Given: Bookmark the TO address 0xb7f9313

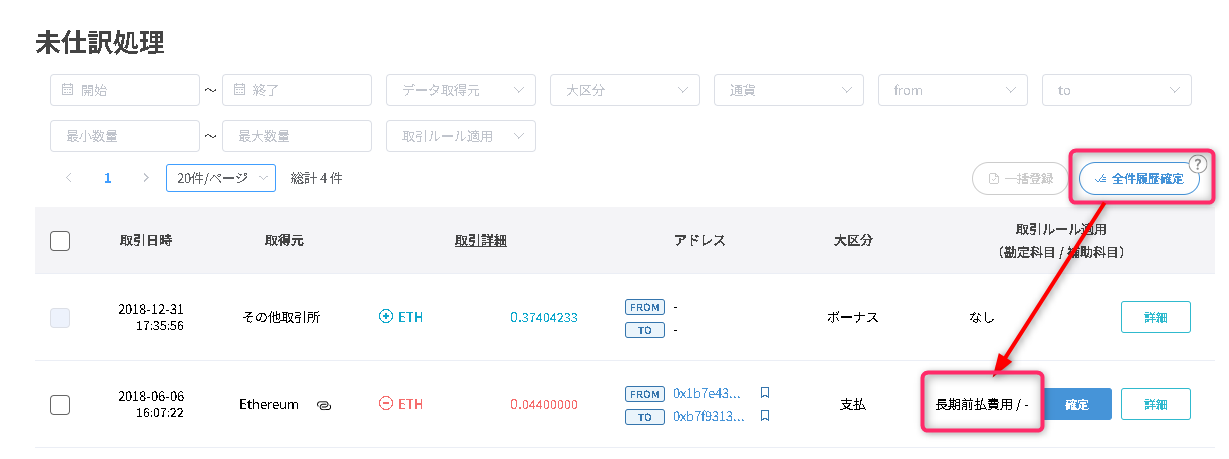Looking at the screenshot, I should 765,416.
